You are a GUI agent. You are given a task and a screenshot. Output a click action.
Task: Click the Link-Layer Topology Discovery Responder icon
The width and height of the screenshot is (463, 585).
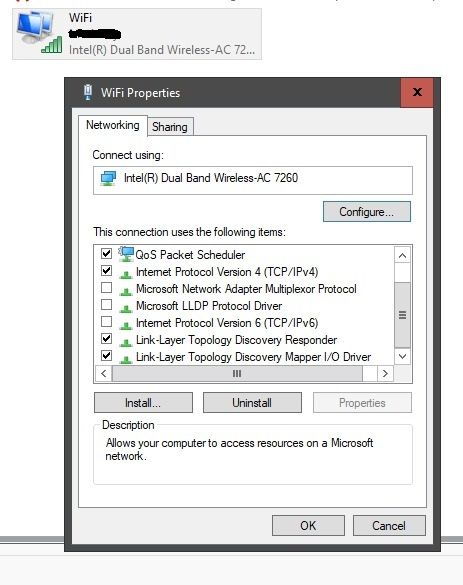(126, 342)
